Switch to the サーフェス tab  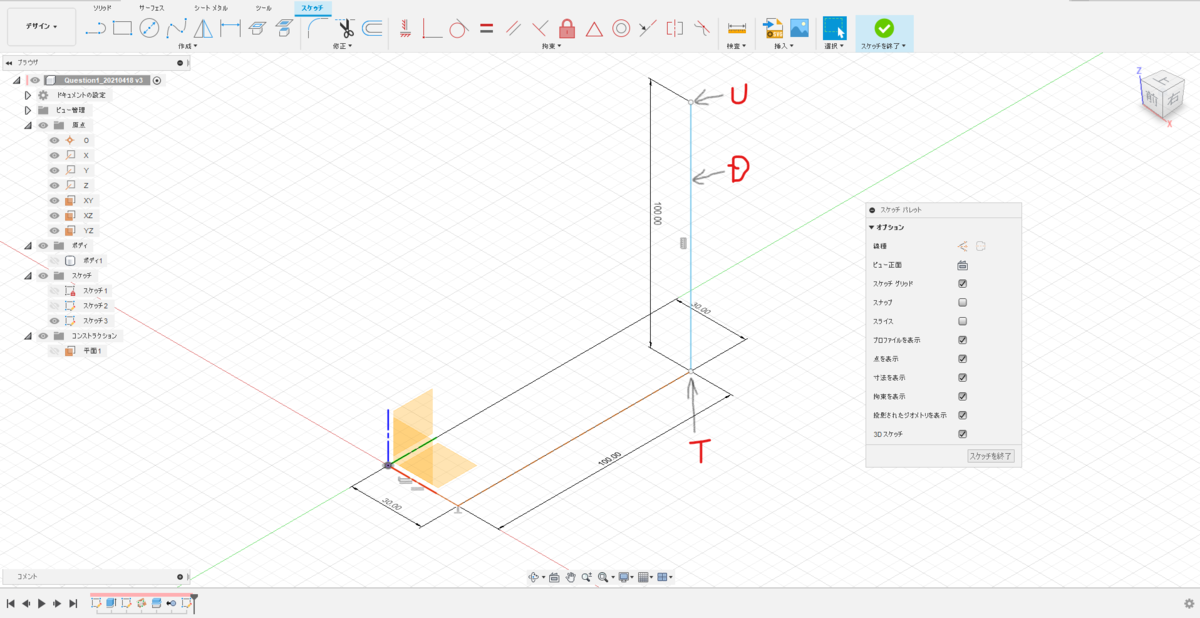coord(152,7)
